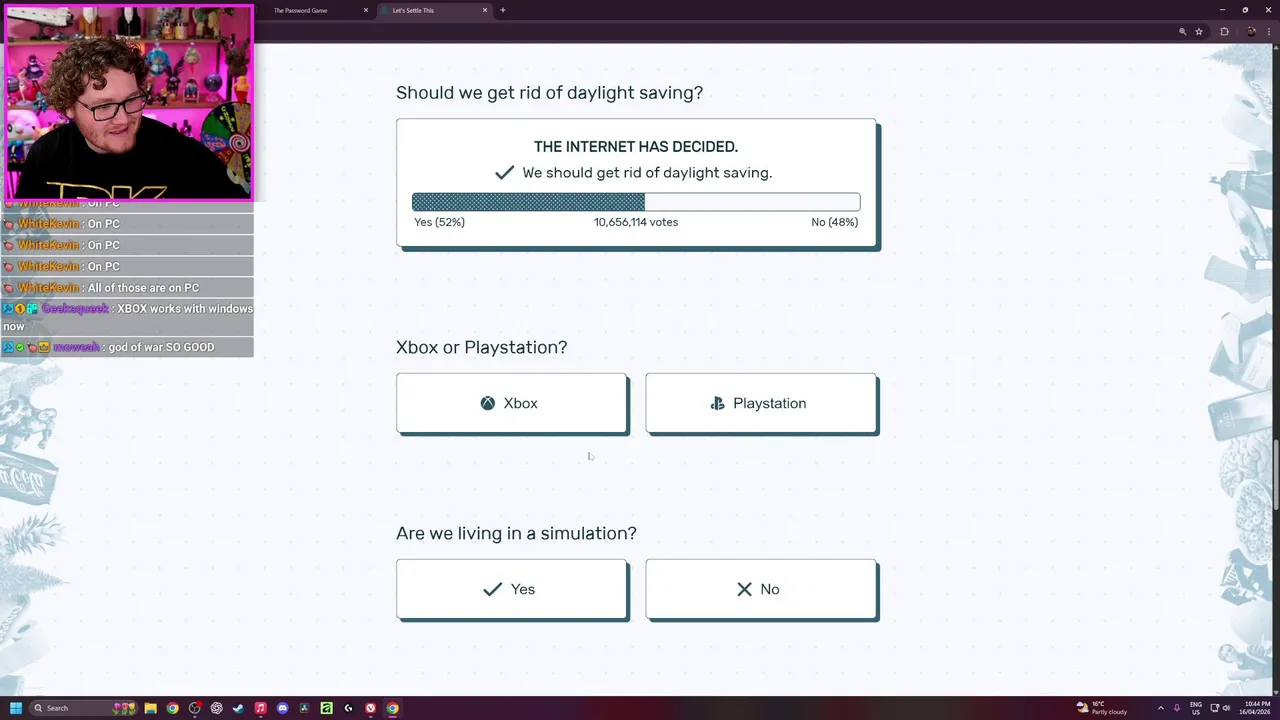Open the OBS Studio taskbar icon
Screen dimensions: 1280x720
[x=195, y=708]
